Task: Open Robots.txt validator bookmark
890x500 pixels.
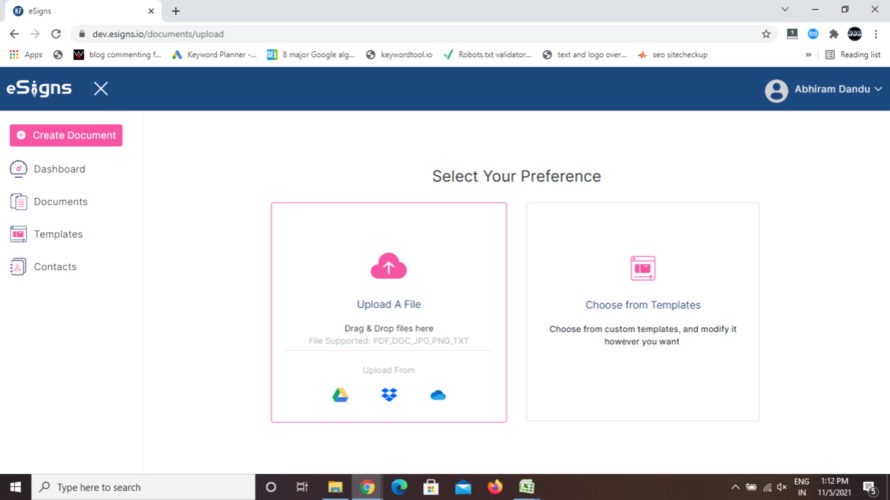Action: coord(488,54)
